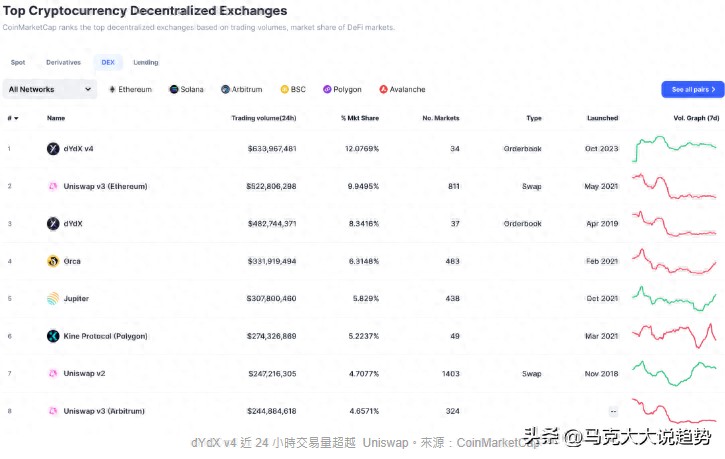Click the Solana network icon

pyautogui.click(x=174, y=89)
